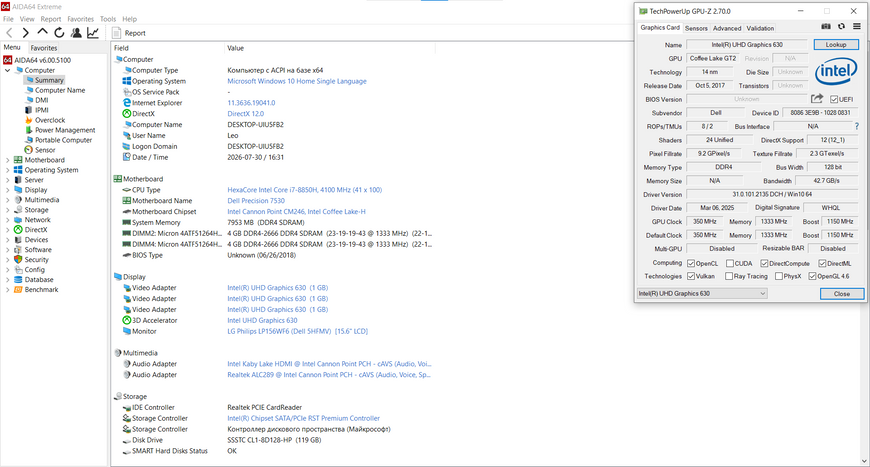The height and width of the screenshot is (467, 870).
Task: Expand the Storage tree node
Action: (x=7, y=210)
